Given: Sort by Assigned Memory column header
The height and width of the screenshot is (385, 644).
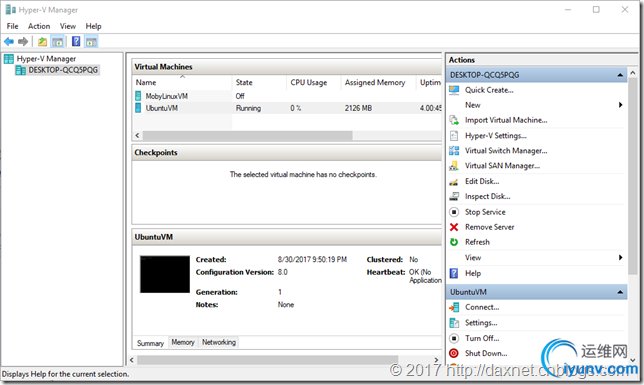Looking at the screenshot, I should [x=378, y=83].
